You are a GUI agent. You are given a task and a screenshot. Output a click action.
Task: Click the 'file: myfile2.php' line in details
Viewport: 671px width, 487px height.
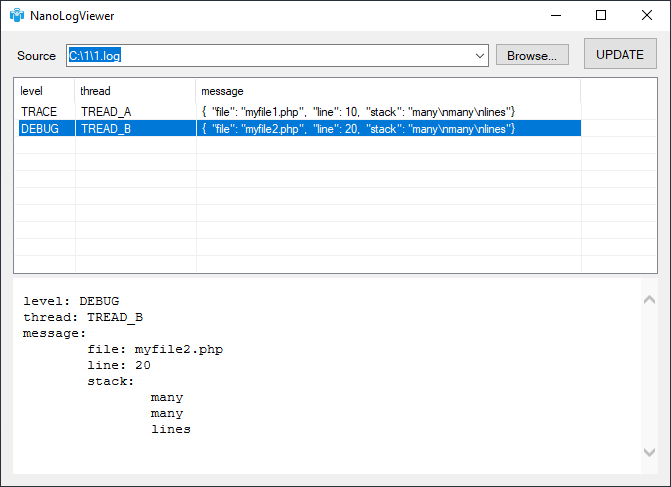(155, 349)
